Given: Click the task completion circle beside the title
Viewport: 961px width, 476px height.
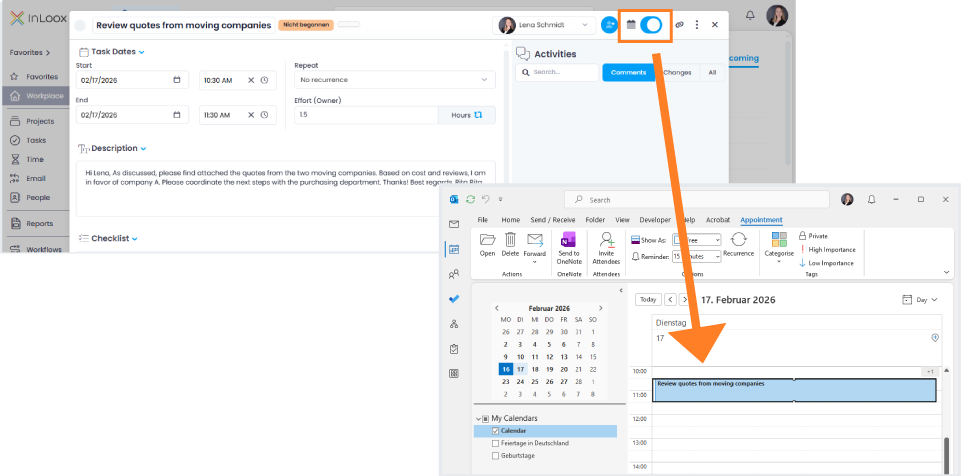Looking at the screenshot, I should 80,26.
